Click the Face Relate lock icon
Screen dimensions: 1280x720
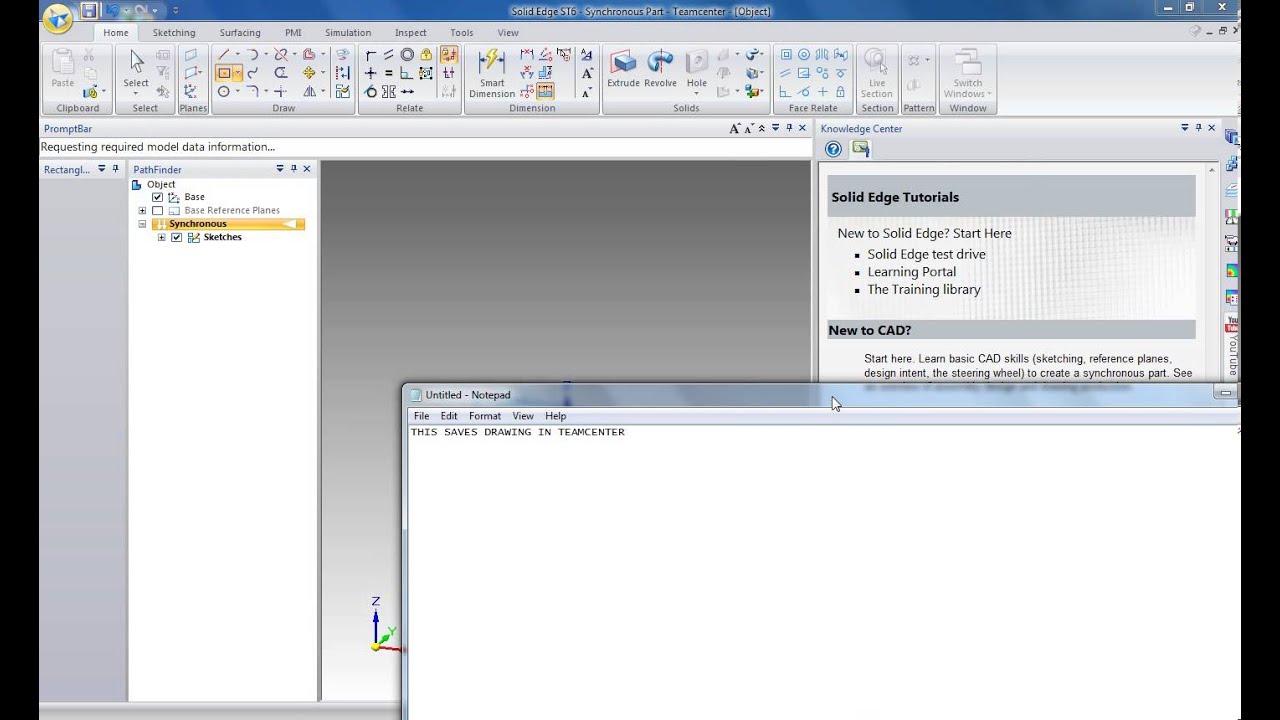click(840, 91)
